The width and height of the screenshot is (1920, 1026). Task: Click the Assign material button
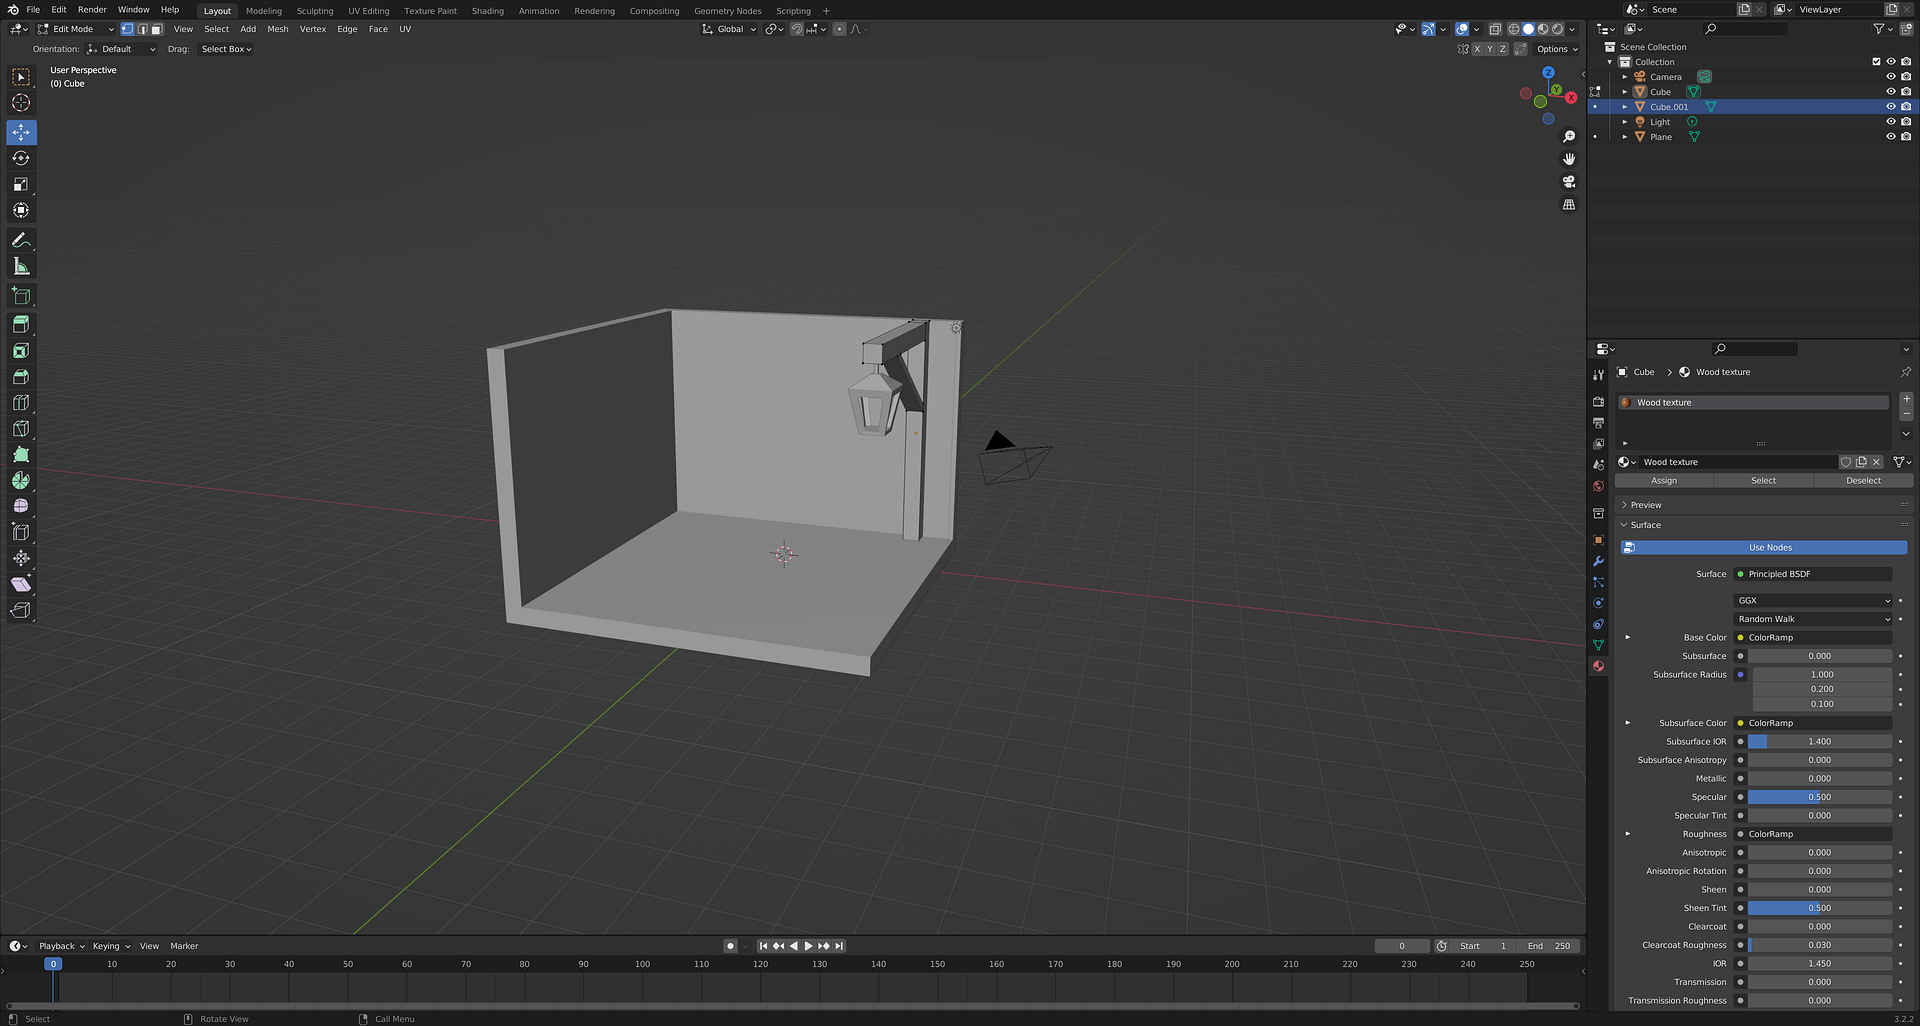coord(1664,481)
